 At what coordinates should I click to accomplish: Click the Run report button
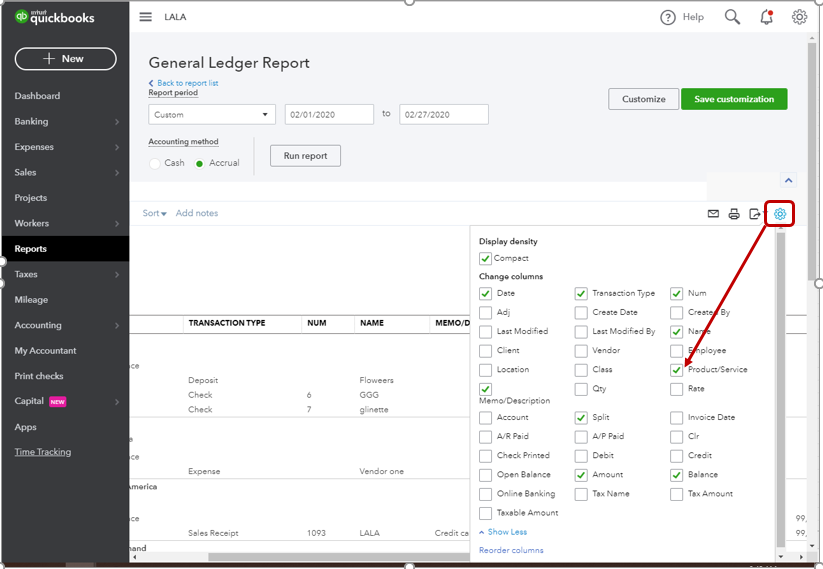pyautogui.click(x=305, y=156)
